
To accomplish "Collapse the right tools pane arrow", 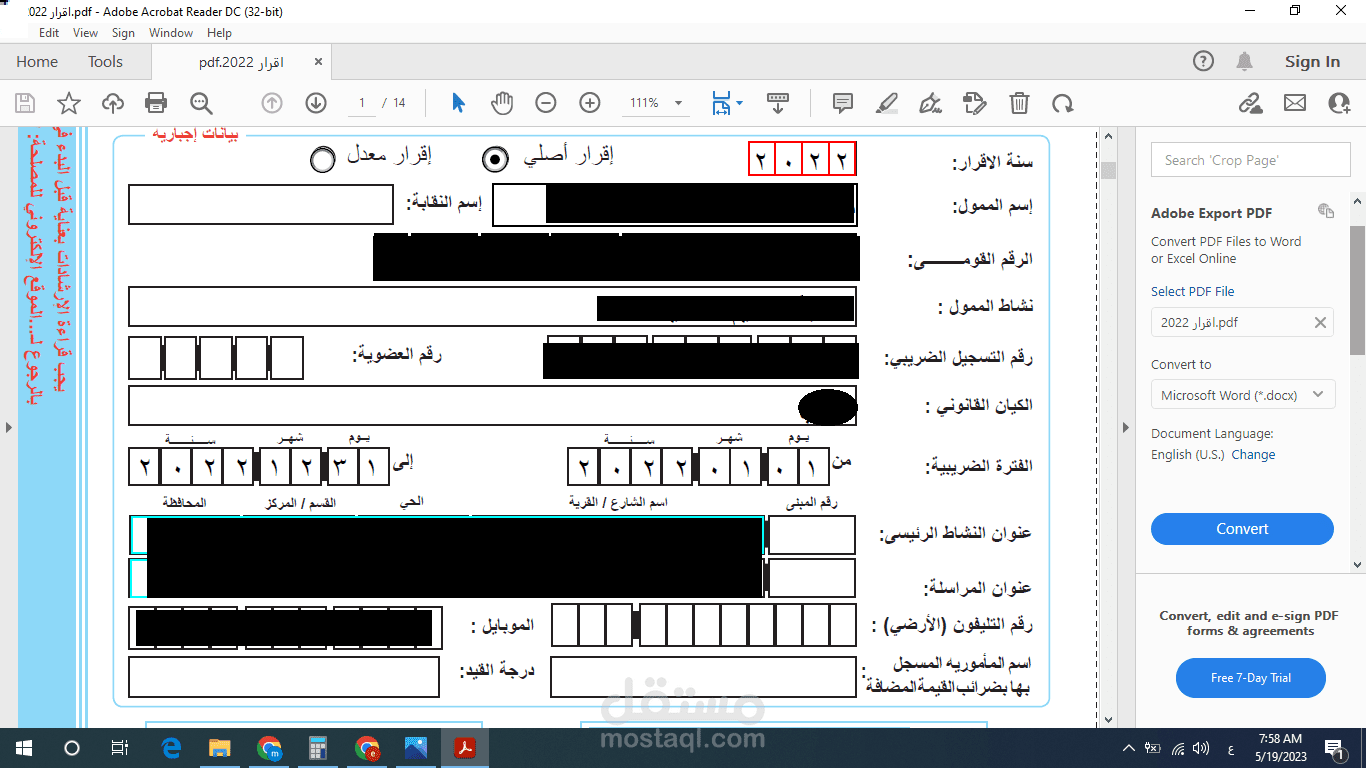I will (1125, 427).
